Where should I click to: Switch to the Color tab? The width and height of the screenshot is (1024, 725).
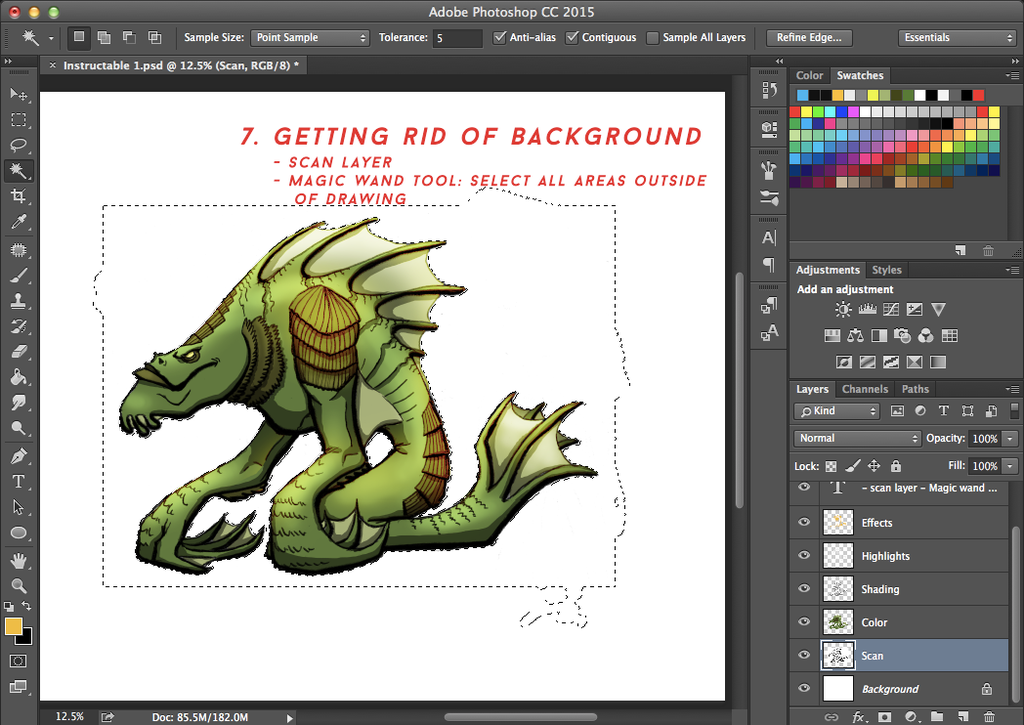(x=809, y=75)
